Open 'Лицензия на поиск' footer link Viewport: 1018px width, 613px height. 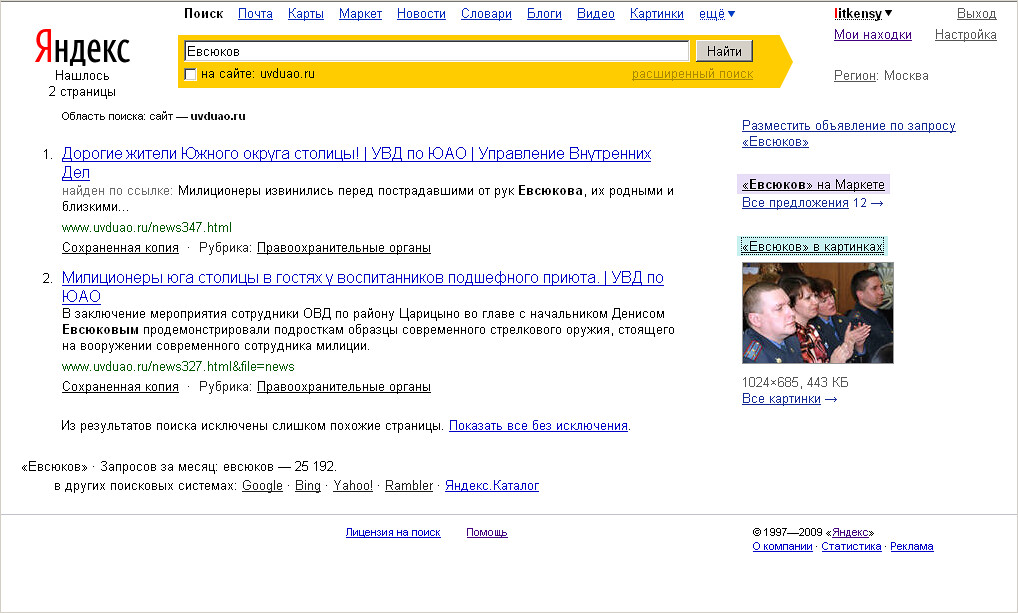393,532
